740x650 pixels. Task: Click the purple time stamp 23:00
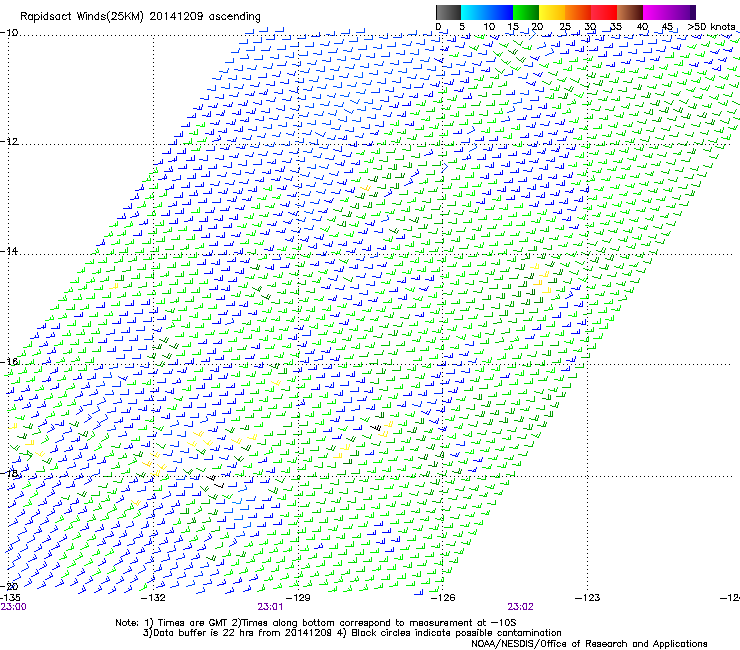coord(14,607)
